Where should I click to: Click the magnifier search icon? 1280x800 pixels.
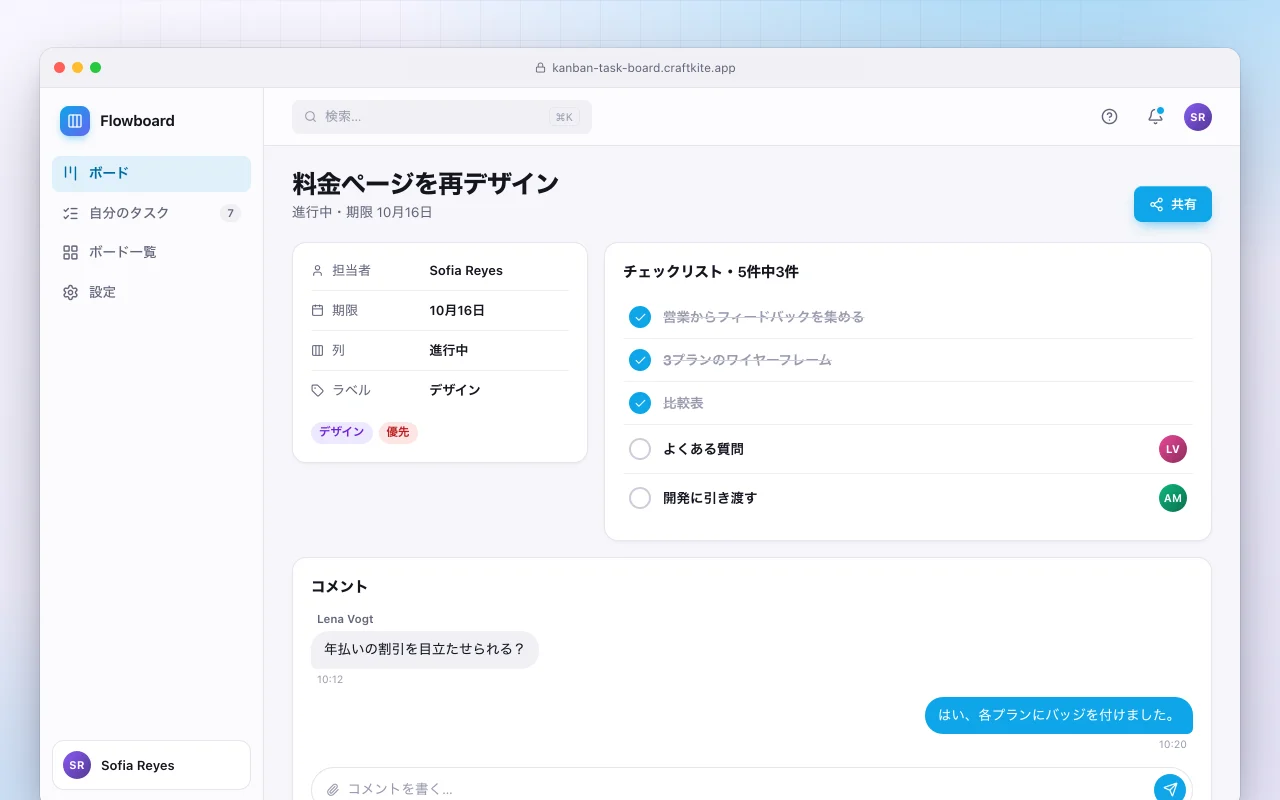[x=311, y=117]
